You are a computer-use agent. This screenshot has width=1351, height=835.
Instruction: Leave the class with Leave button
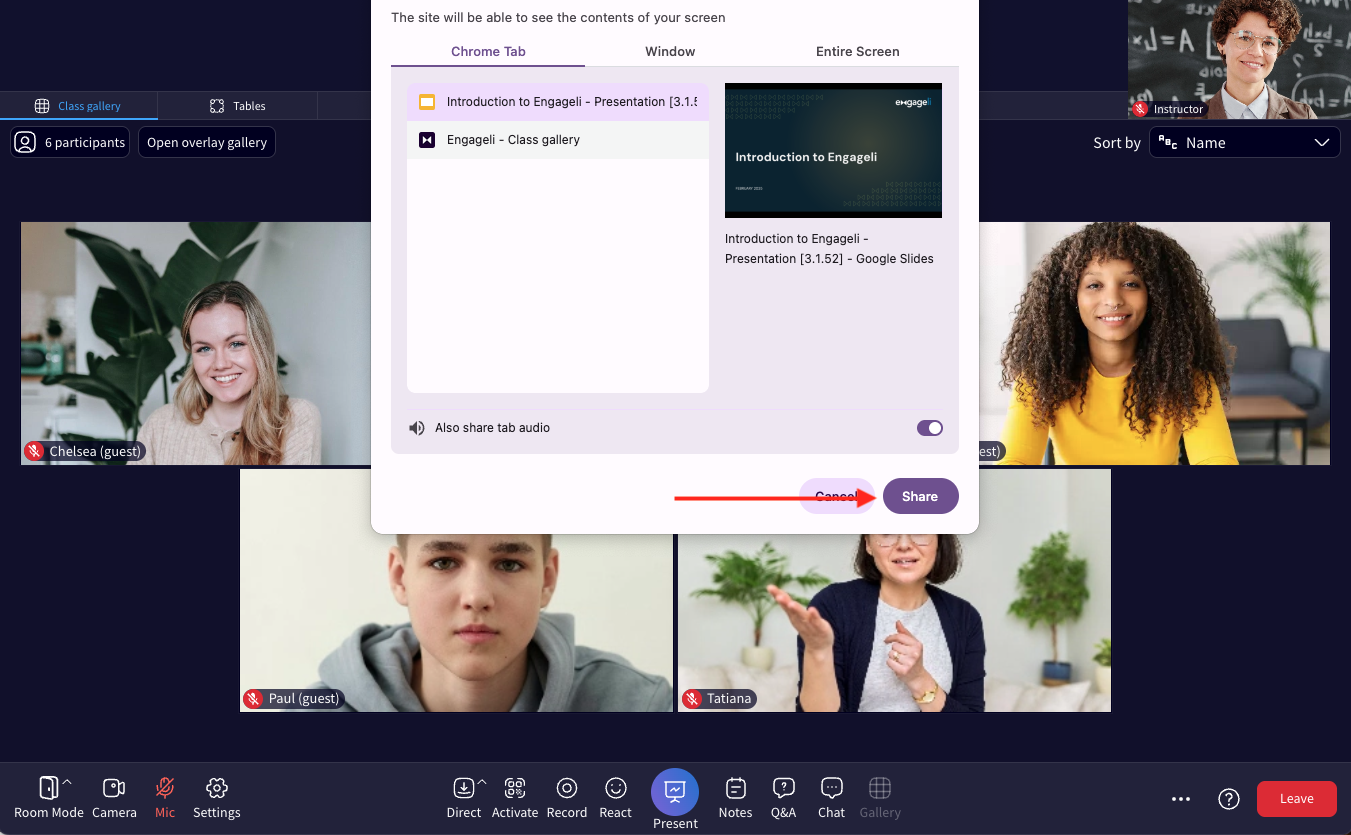1297,799
